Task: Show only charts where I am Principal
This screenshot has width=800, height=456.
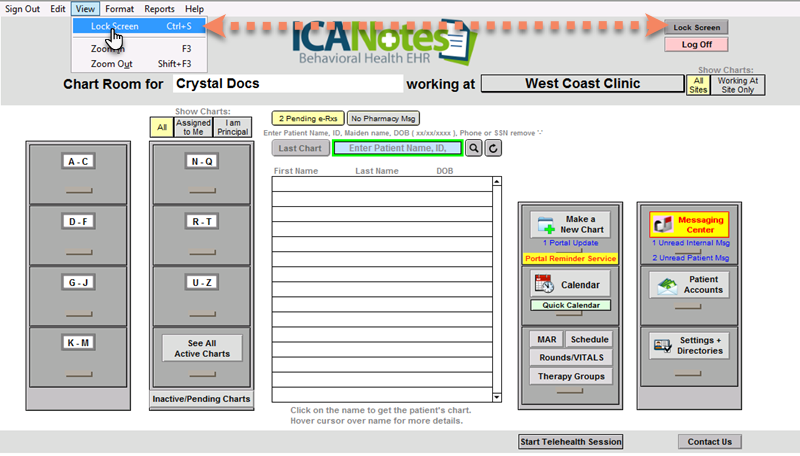Action: click(x=231, y=127)
